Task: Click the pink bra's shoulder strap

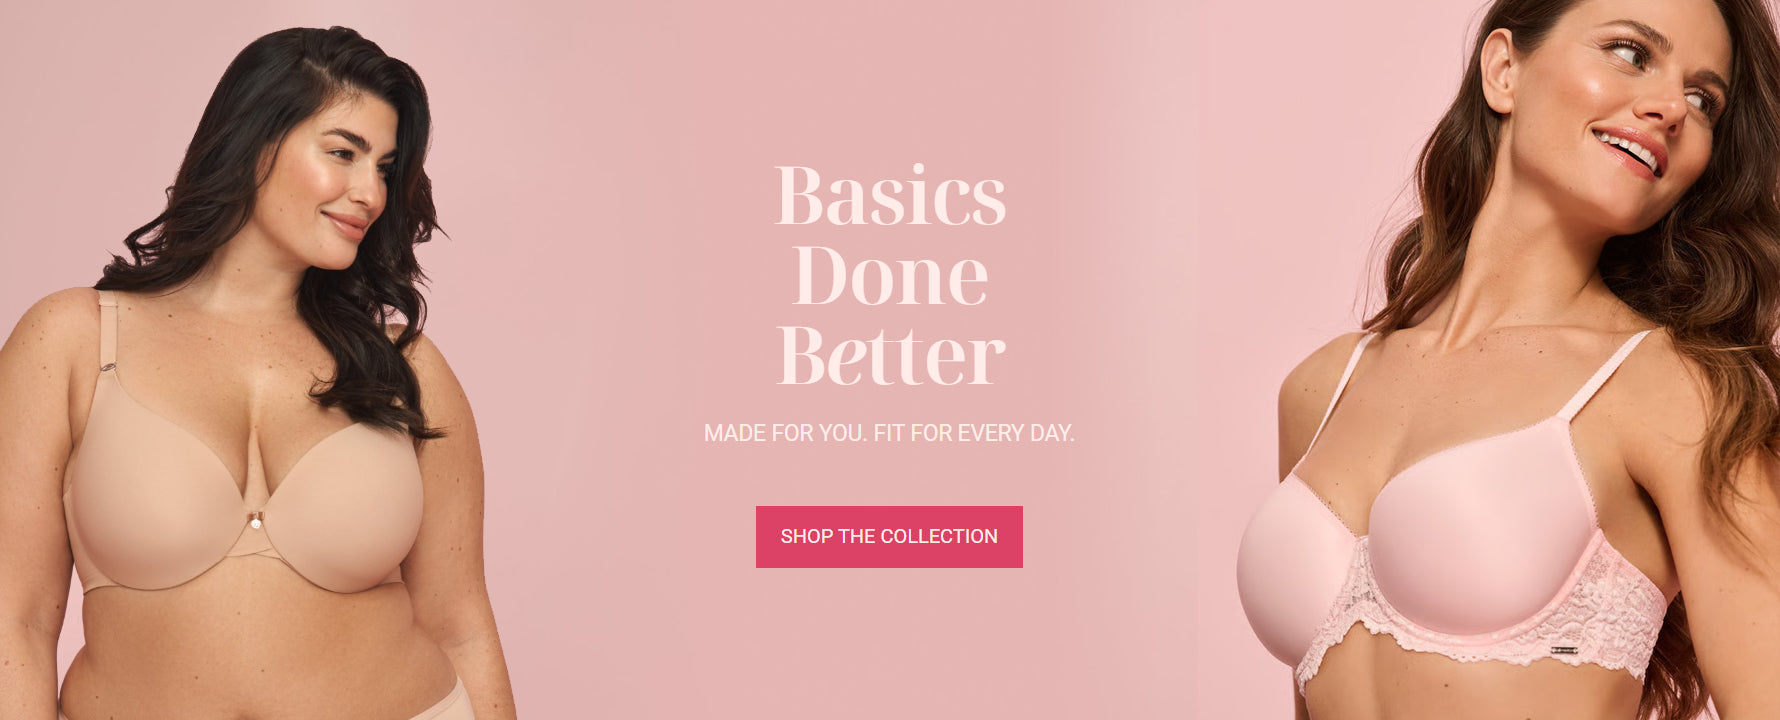Action: coord(1607,375)
